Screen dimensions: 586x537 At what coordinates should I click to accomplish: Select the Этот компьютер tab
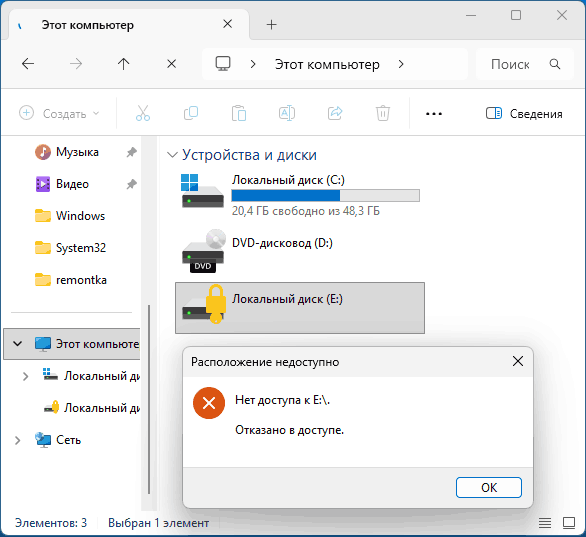click(x=129, y=24)
